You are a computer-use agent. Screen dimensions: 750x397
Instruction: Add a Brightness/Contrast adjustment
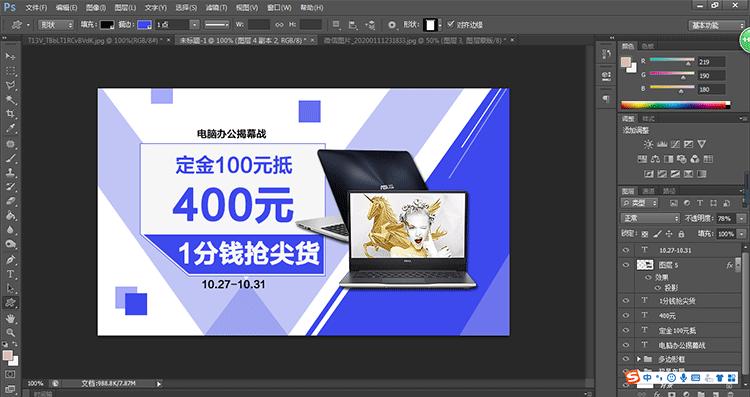(648, 144)
